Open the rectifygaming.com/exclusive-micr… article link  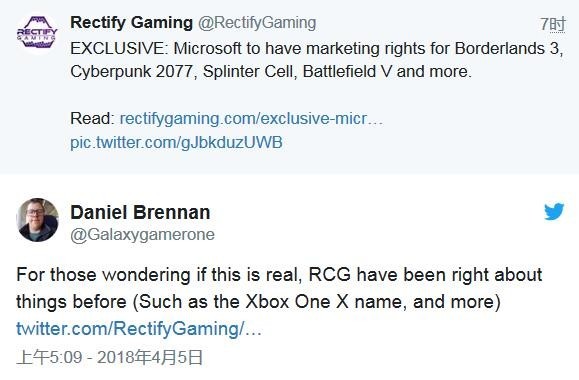[x=251, y=119]
